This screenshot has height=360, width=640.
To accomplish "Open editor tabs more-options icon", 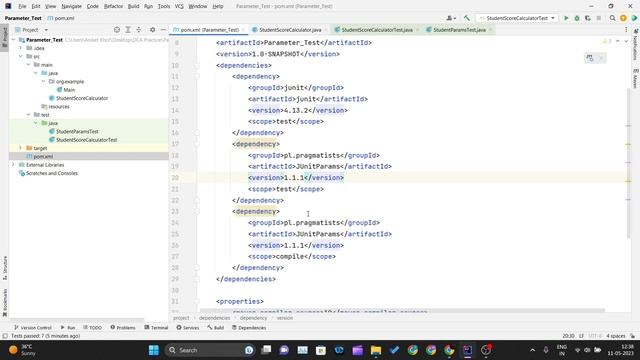I will [x=626, y=30].
